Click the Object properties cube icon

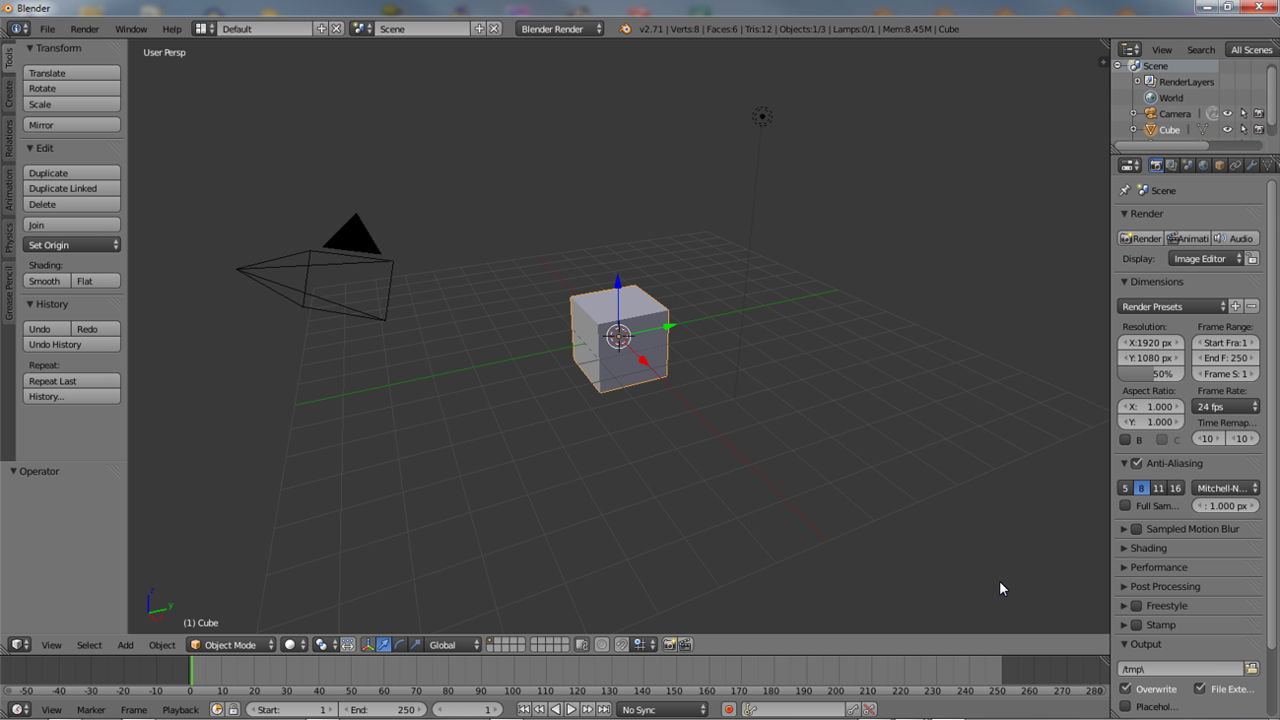point(1219,165)
